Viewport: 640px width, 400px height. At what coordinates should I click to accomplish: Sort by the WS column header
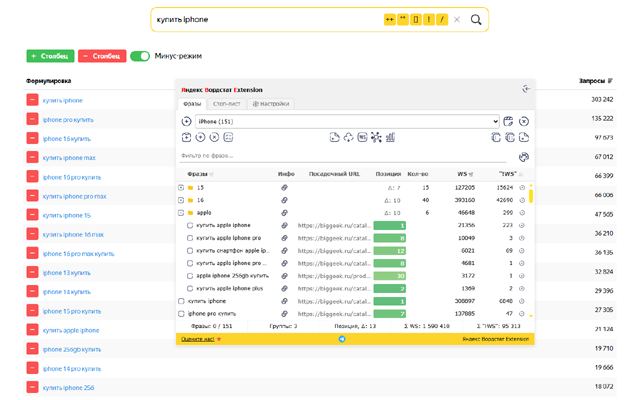(464, 174)
